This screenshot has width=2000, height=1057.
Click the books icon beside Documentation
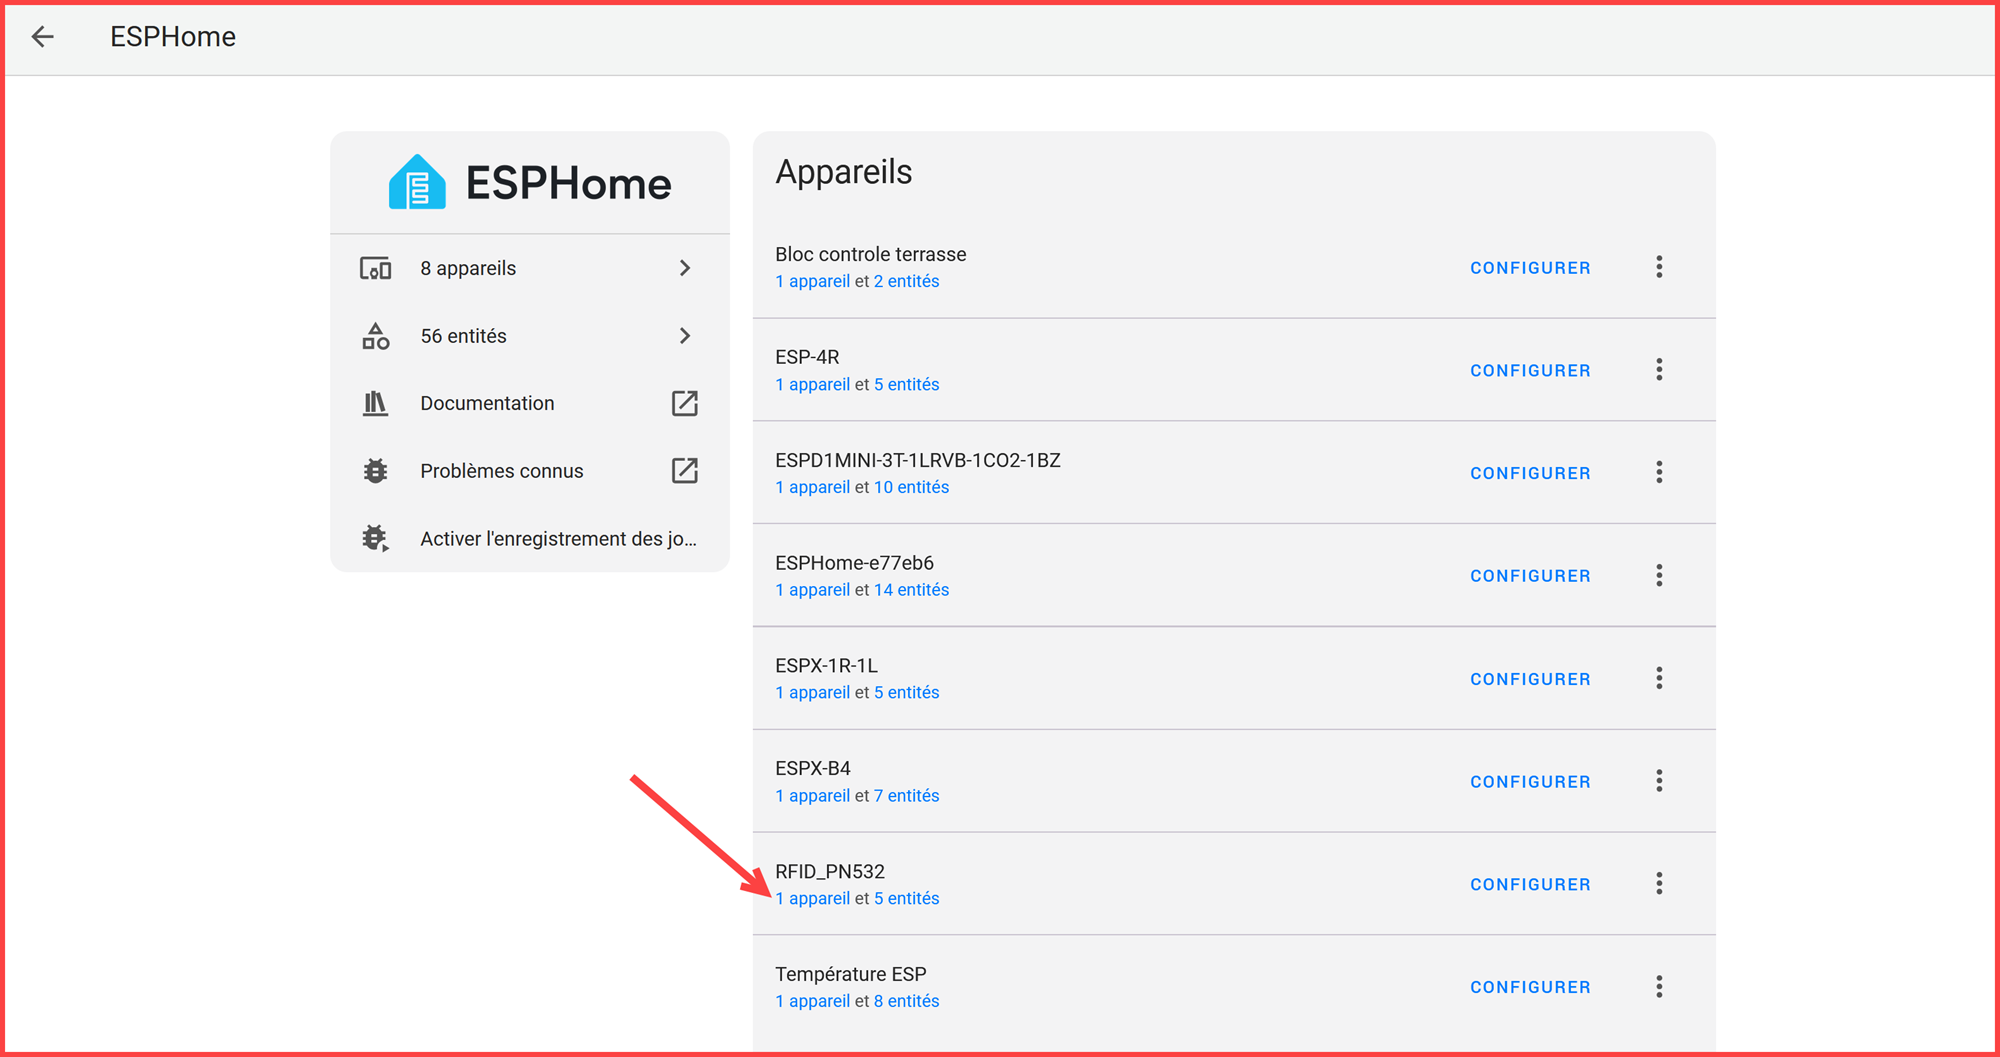[375, 403]
